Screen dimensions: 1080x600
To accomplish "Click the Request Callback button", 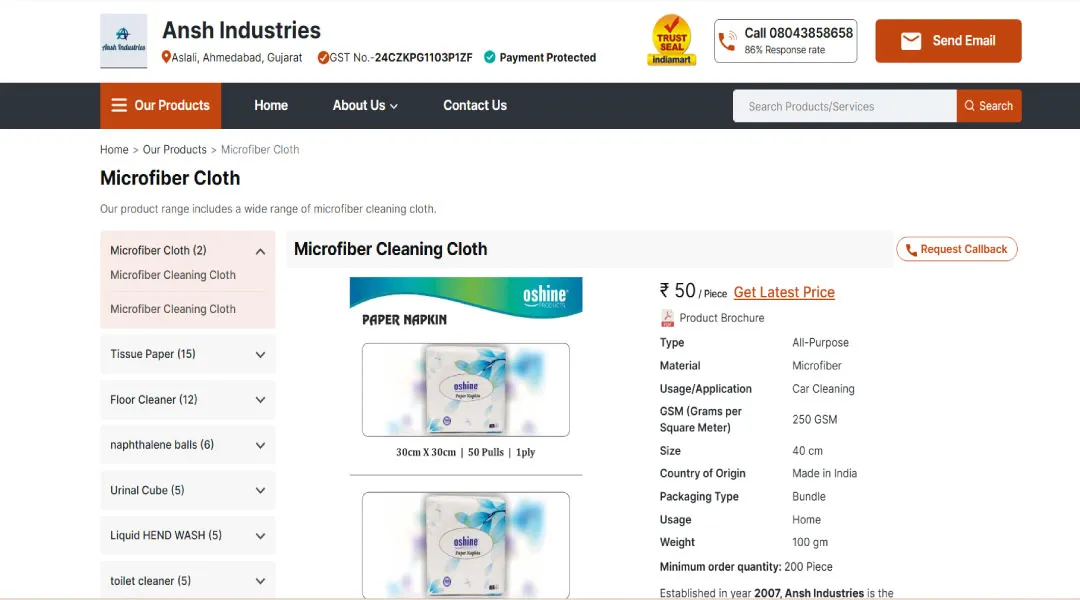I will [957, 249].
